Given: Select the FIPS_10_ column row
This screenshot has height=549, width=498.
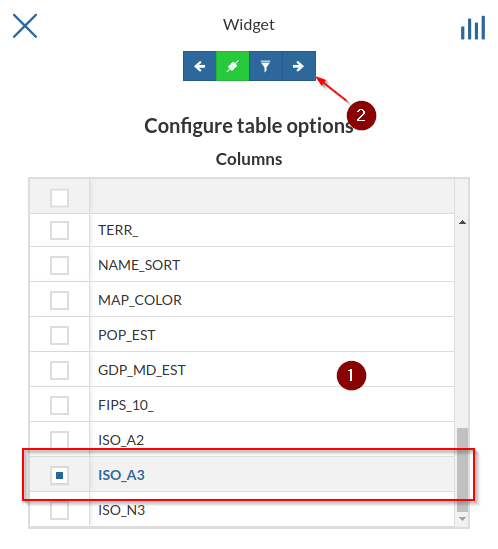Looking at the screenshot, I should coord(242,405).
